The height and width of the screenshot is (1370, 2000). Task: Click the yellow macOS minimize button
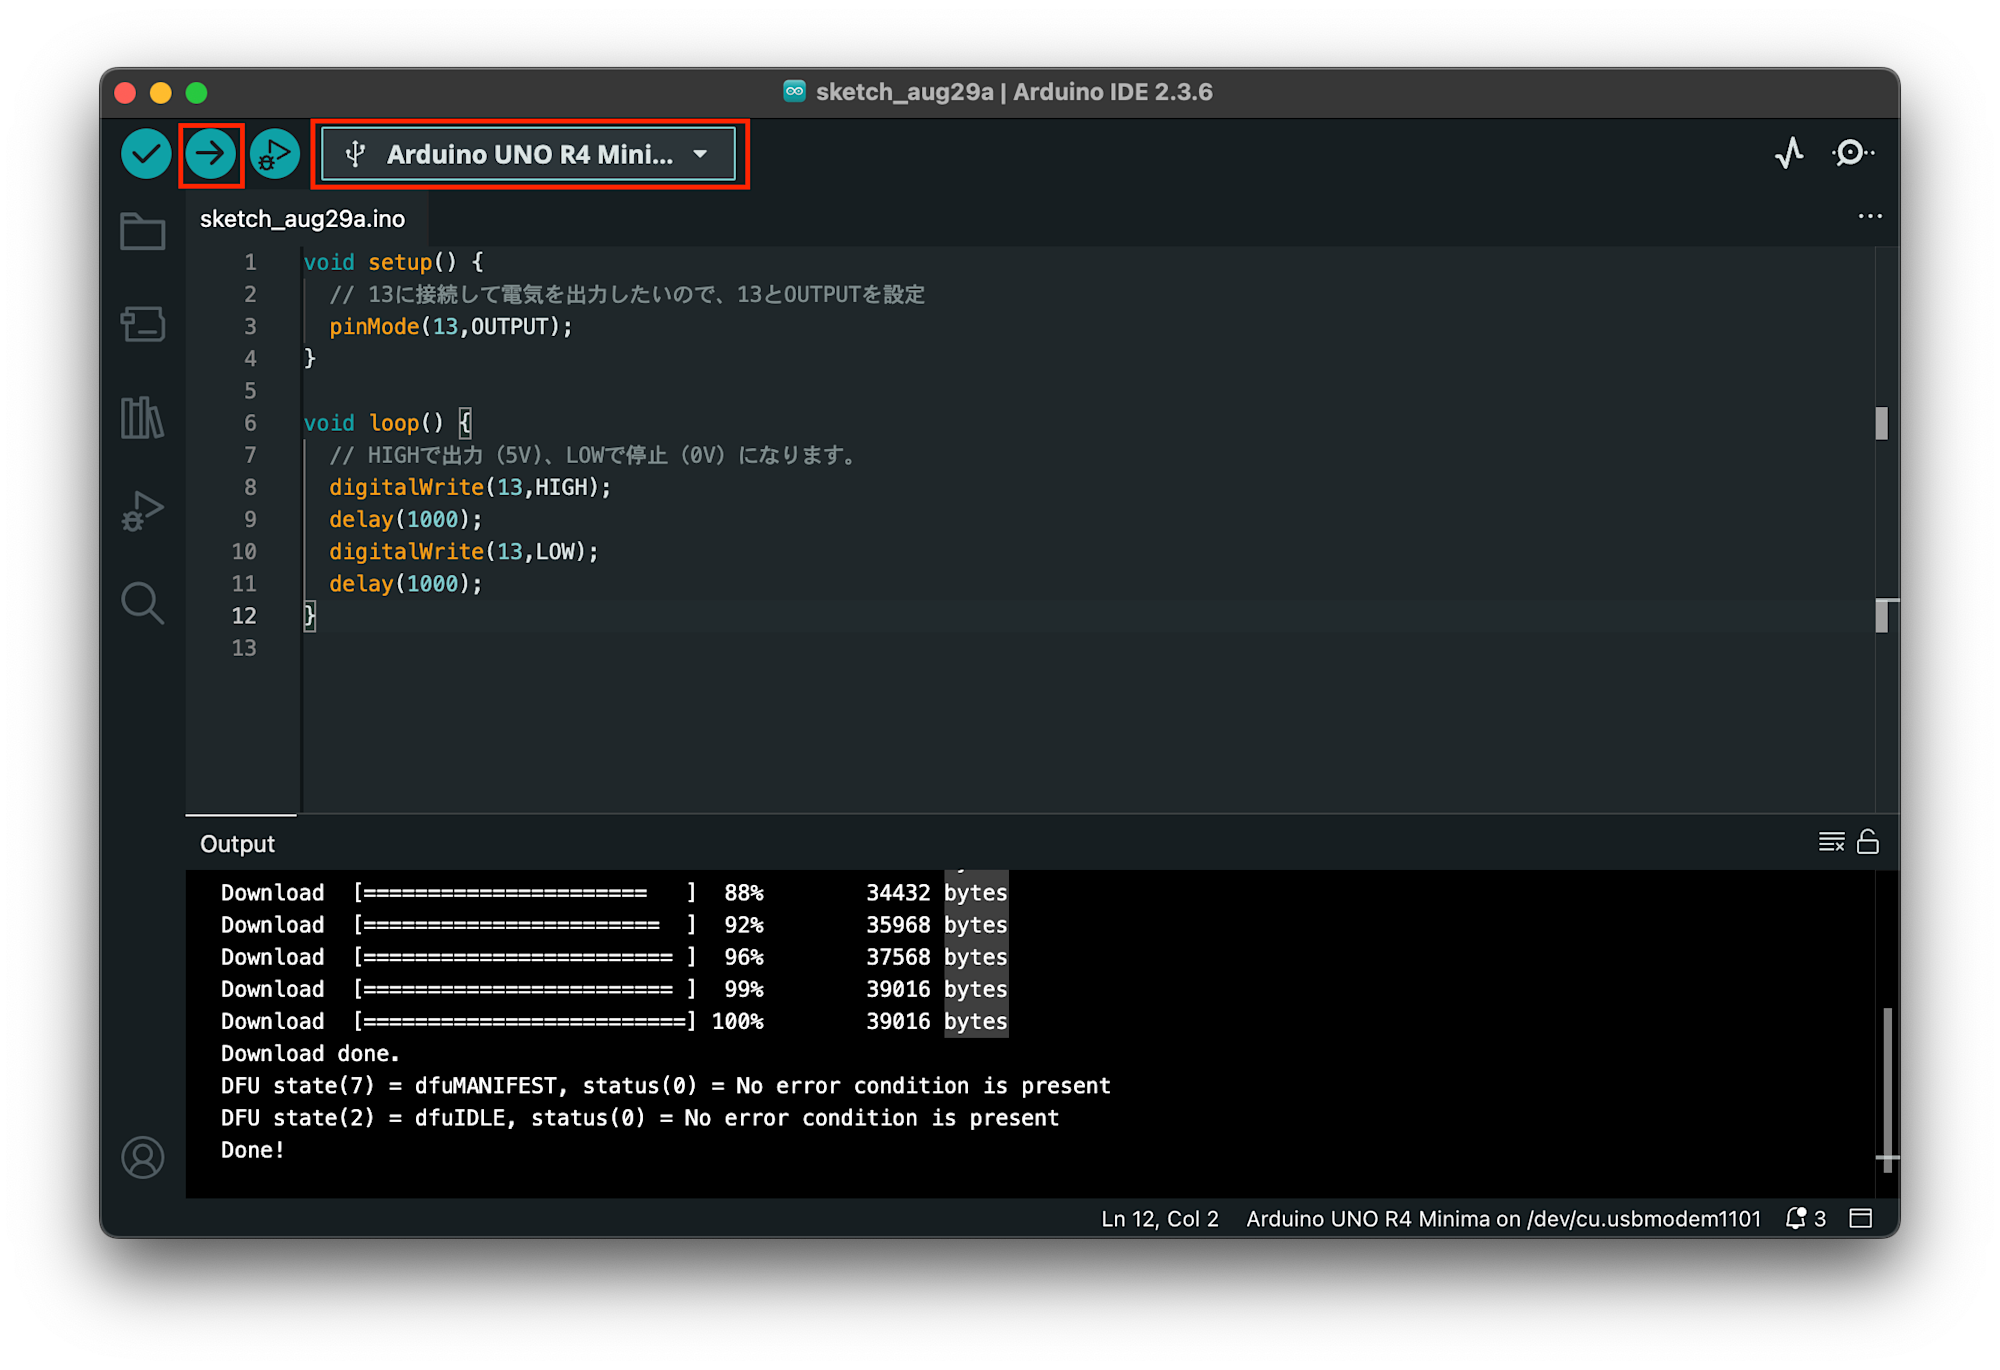point(160,93)
